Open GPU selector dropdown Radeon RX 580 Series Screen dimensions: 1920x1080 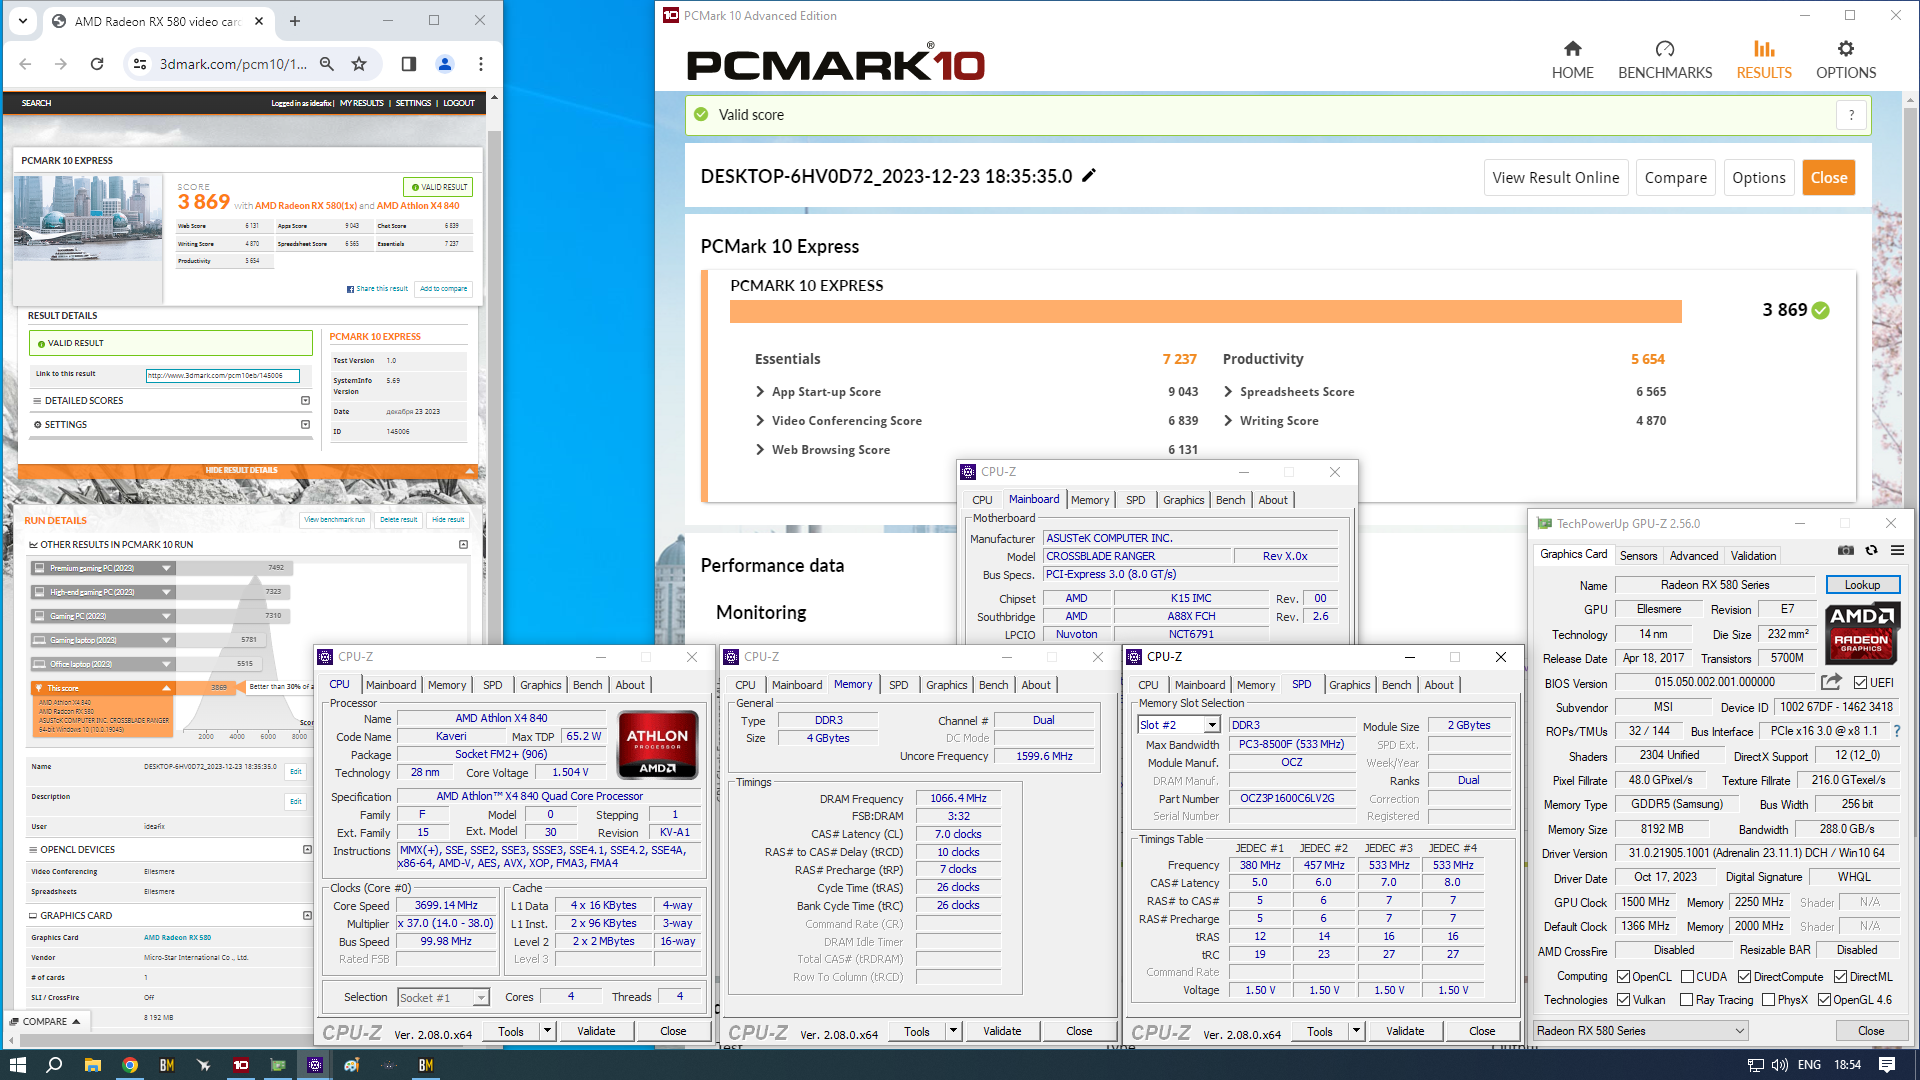pos(1641,1030)
